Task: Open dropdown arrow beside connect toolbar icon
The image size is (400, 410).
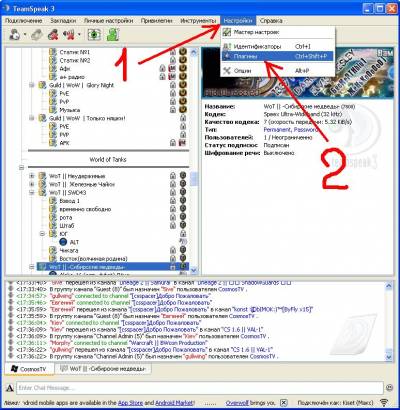Action: (25, 35)
